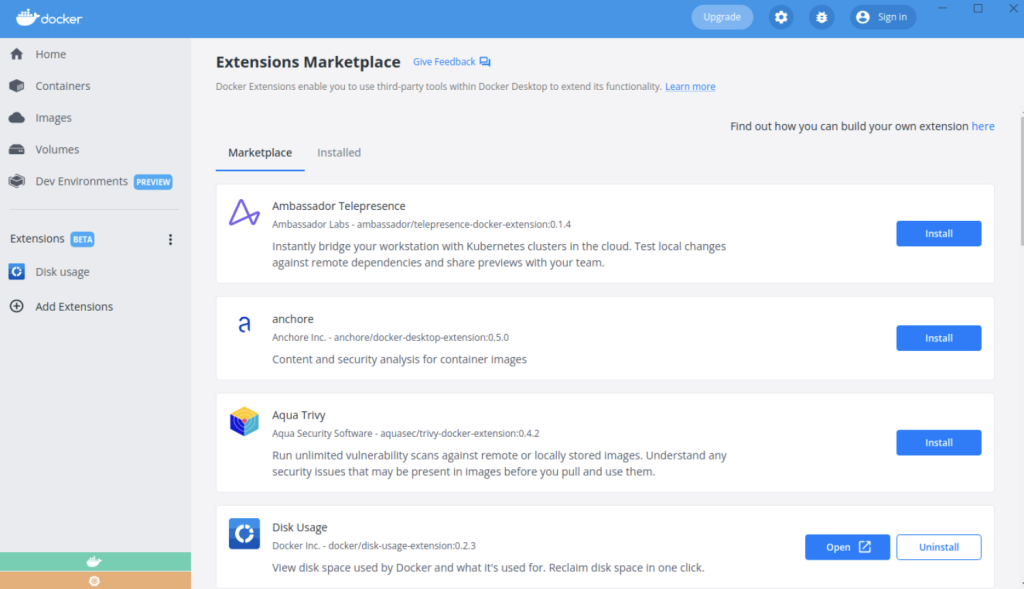The height and width of the screenshot is (589, 1024).
Task: Click the Disk Usage extension logo
Action: tap(244, 534)
